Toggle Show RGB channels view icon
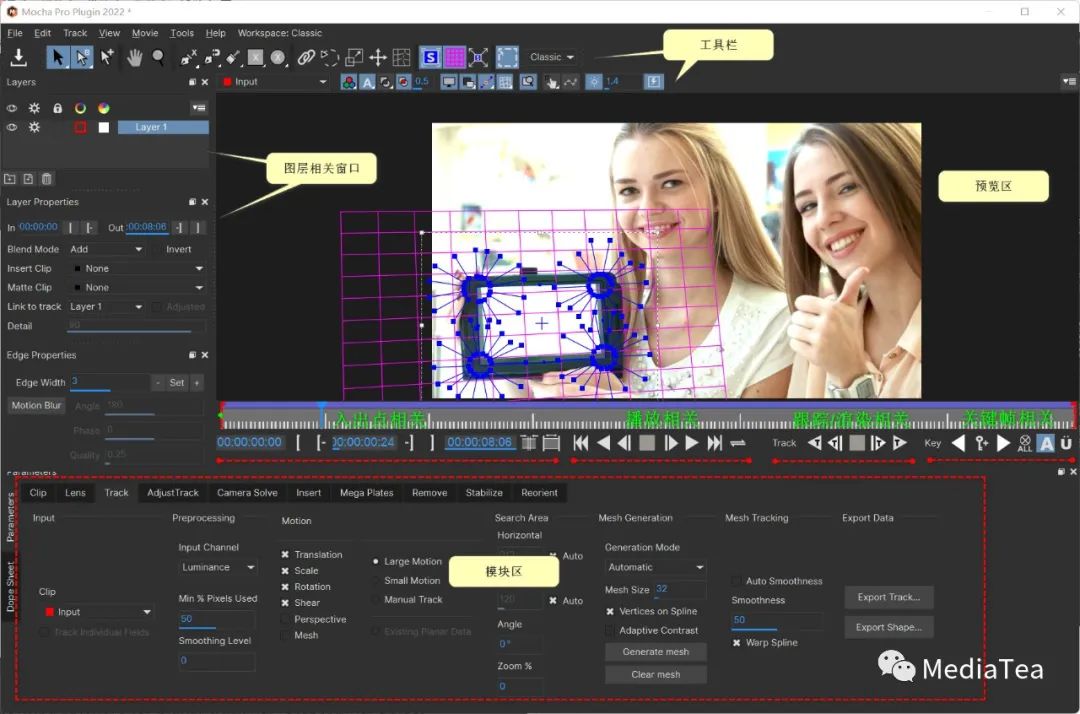Viewport: 1080px width, 714px height. point(349,83)
